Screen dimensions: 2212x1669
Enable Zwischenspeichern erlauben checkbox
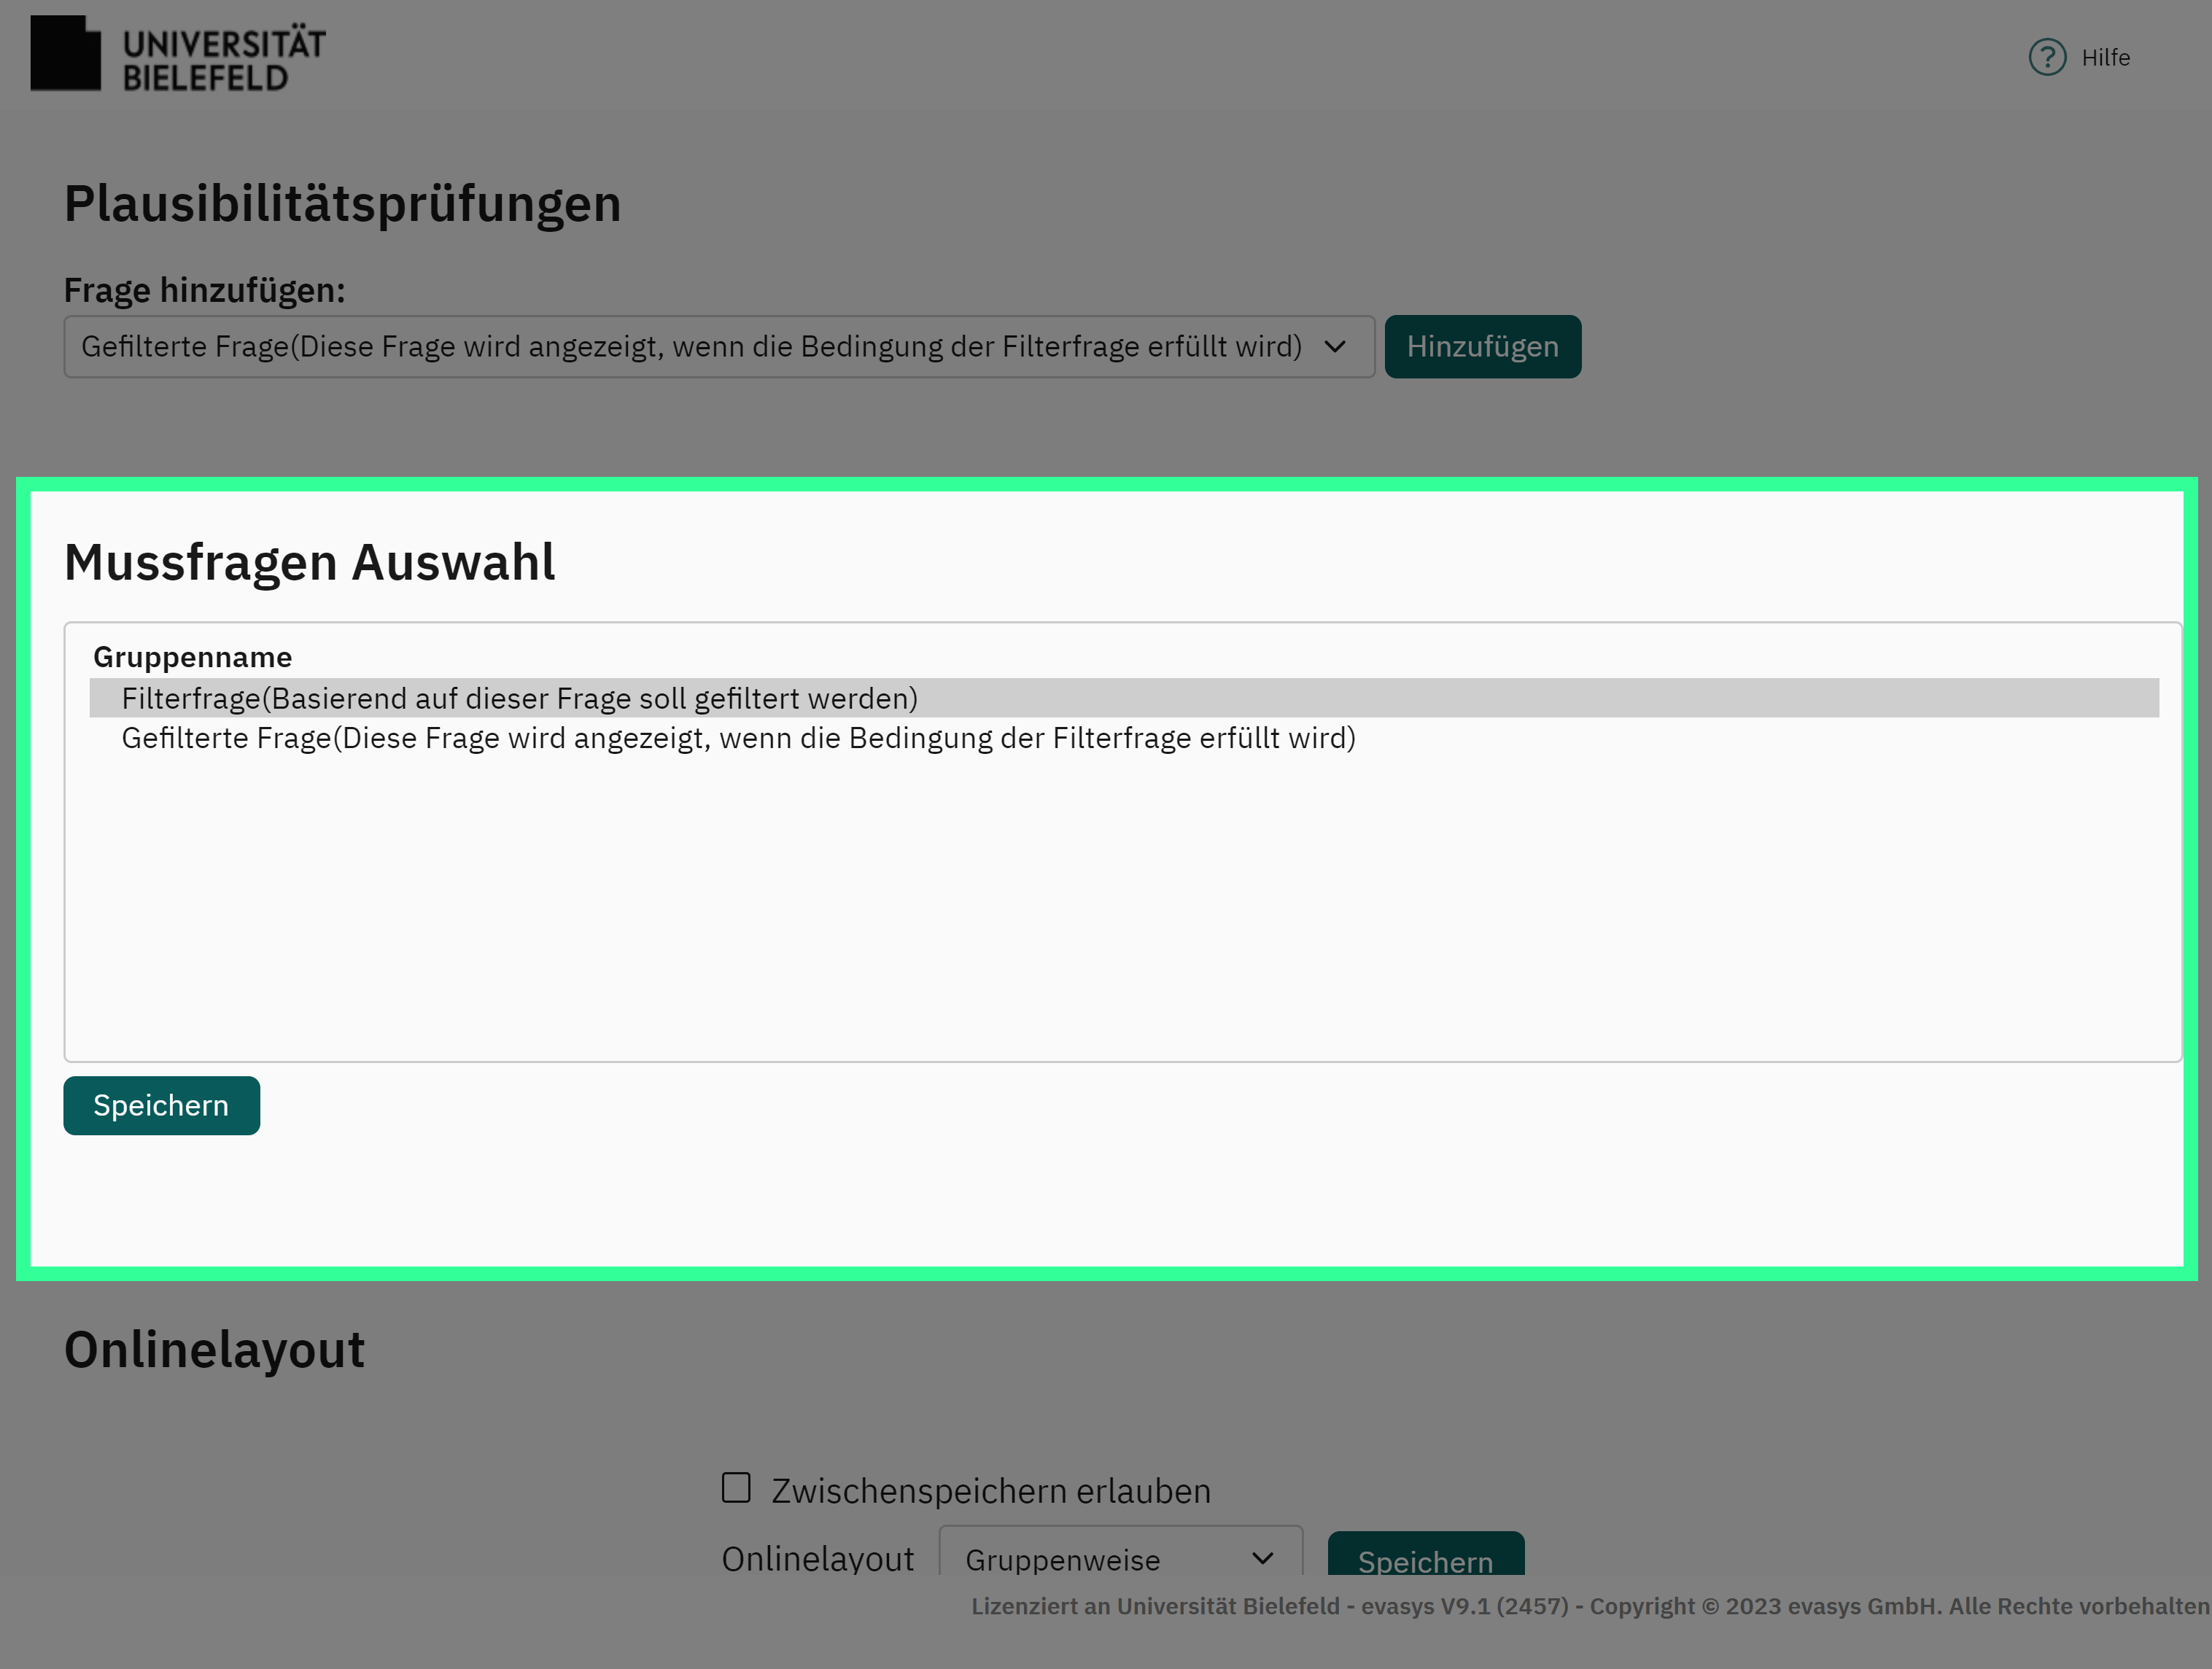[x=736, y=1487]
